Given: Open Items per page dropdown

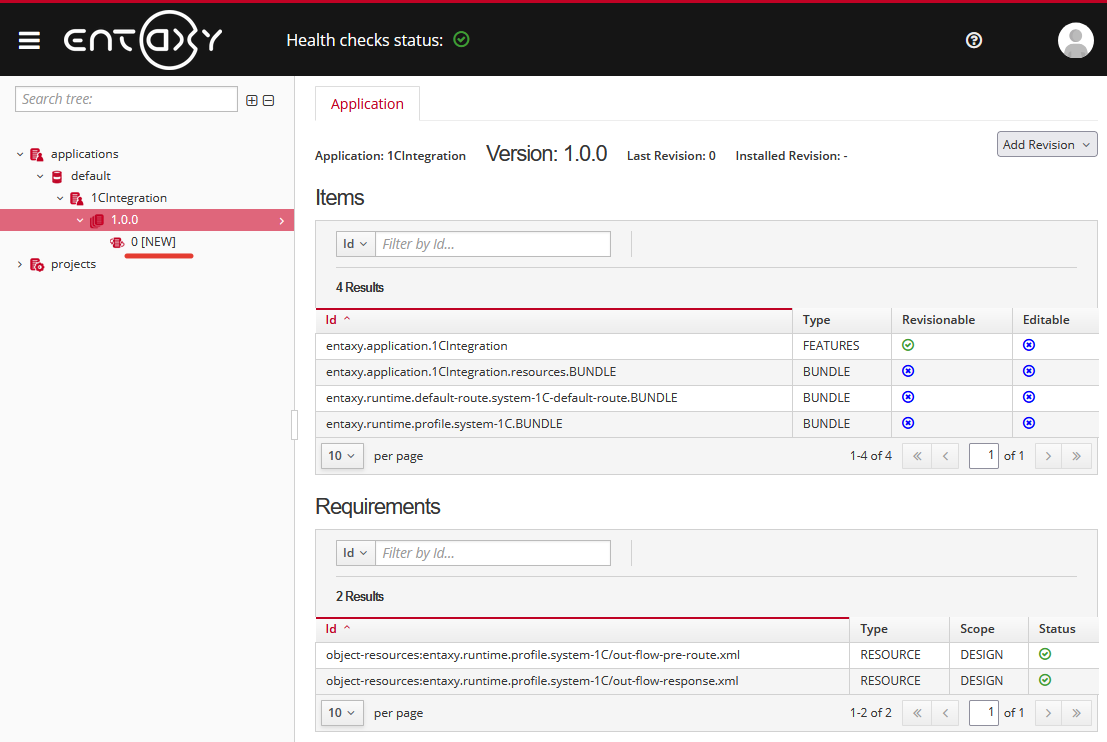Looking at the screenshot, I should coord(342,456).
